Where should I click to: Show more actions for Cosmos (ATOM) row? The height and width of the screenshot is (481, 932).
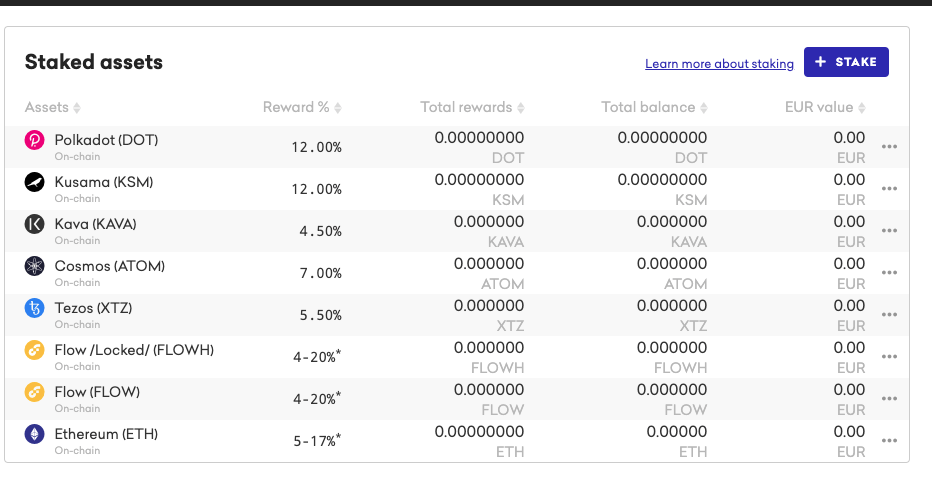(x=889, y=273)
